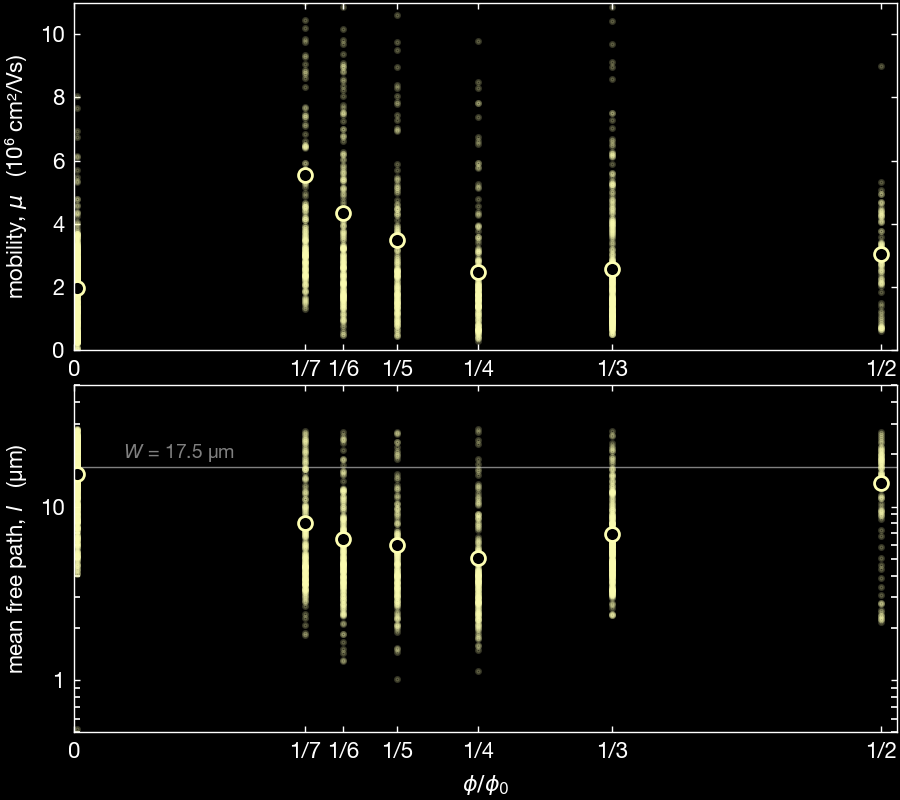Viewport: 900px width, 800px height.
Task: Click the ϕ/ϕ0 x-axis label at bottom
Action: pyautogui.click(x=485, y=784)
